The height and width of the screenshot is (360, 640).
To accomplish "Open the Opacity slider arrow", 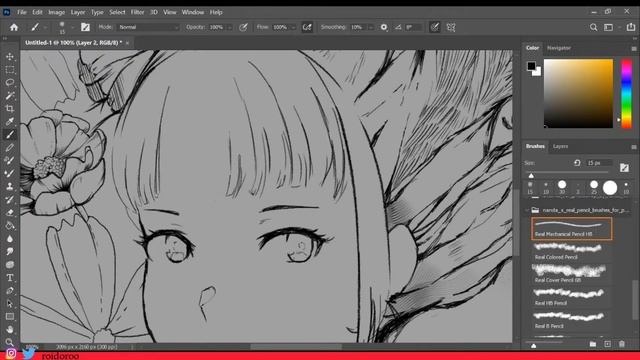I will pyautogui.click(x=230, y=27).
